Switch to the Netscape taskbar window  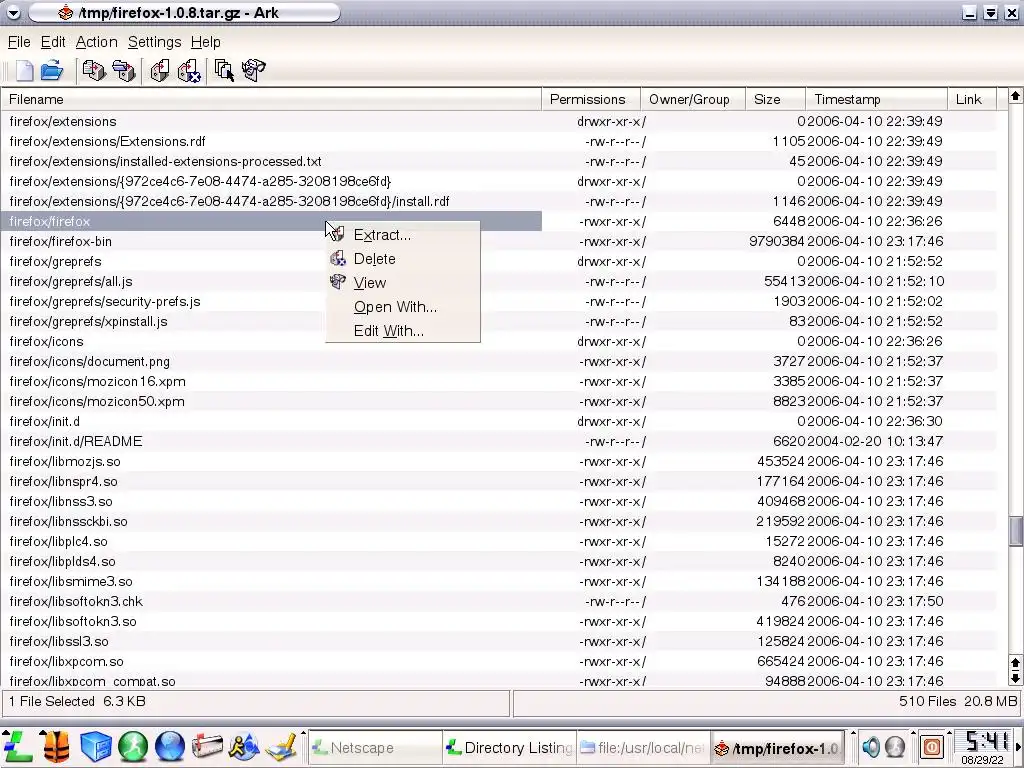375,748
